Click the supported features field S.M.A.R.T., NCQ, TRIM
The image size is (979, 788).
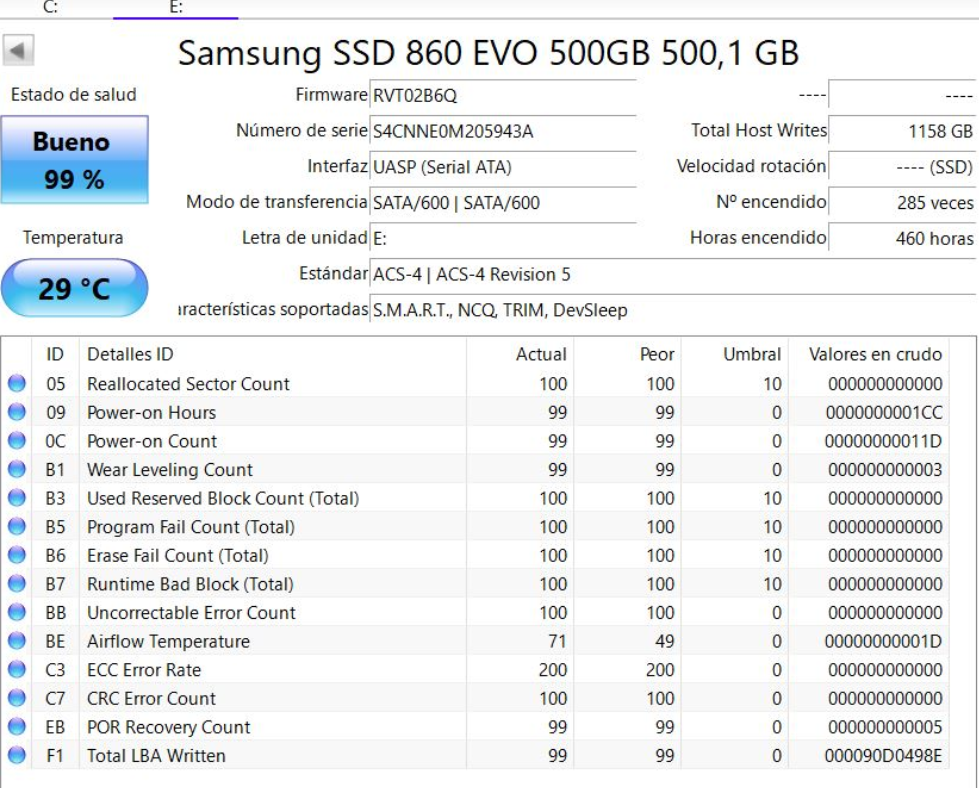tap(673, 310)
